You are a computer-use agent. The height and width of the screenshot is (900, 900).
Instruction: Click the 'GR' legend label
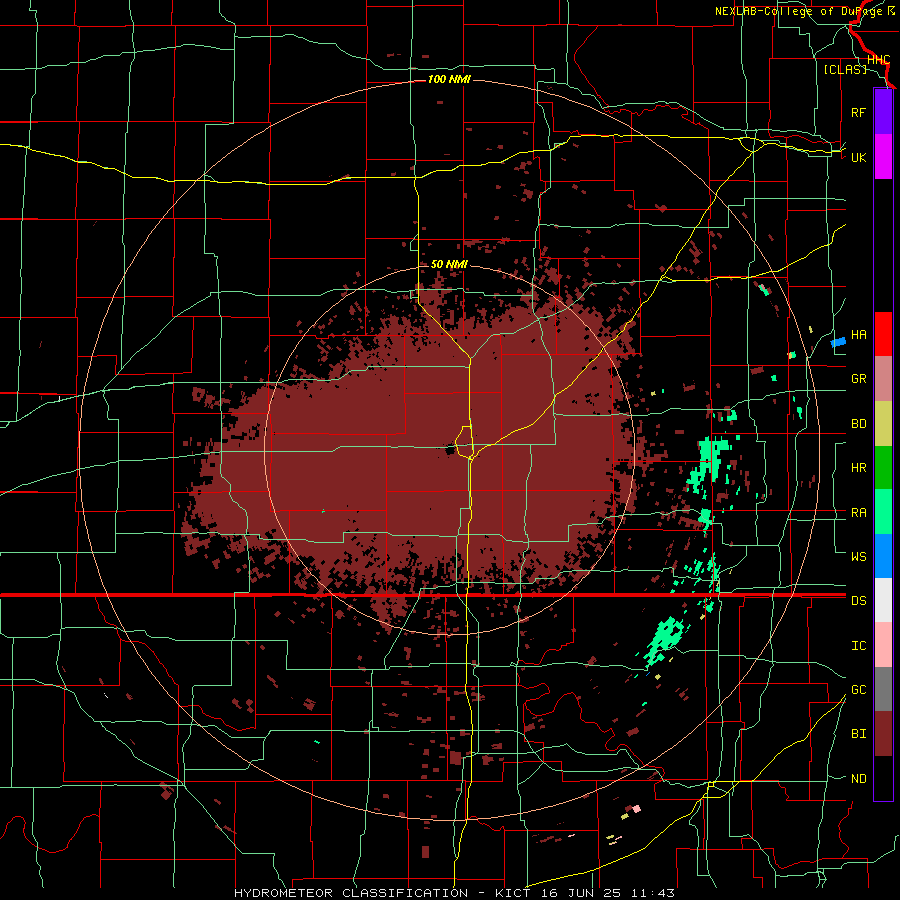[x=858, y=379]
